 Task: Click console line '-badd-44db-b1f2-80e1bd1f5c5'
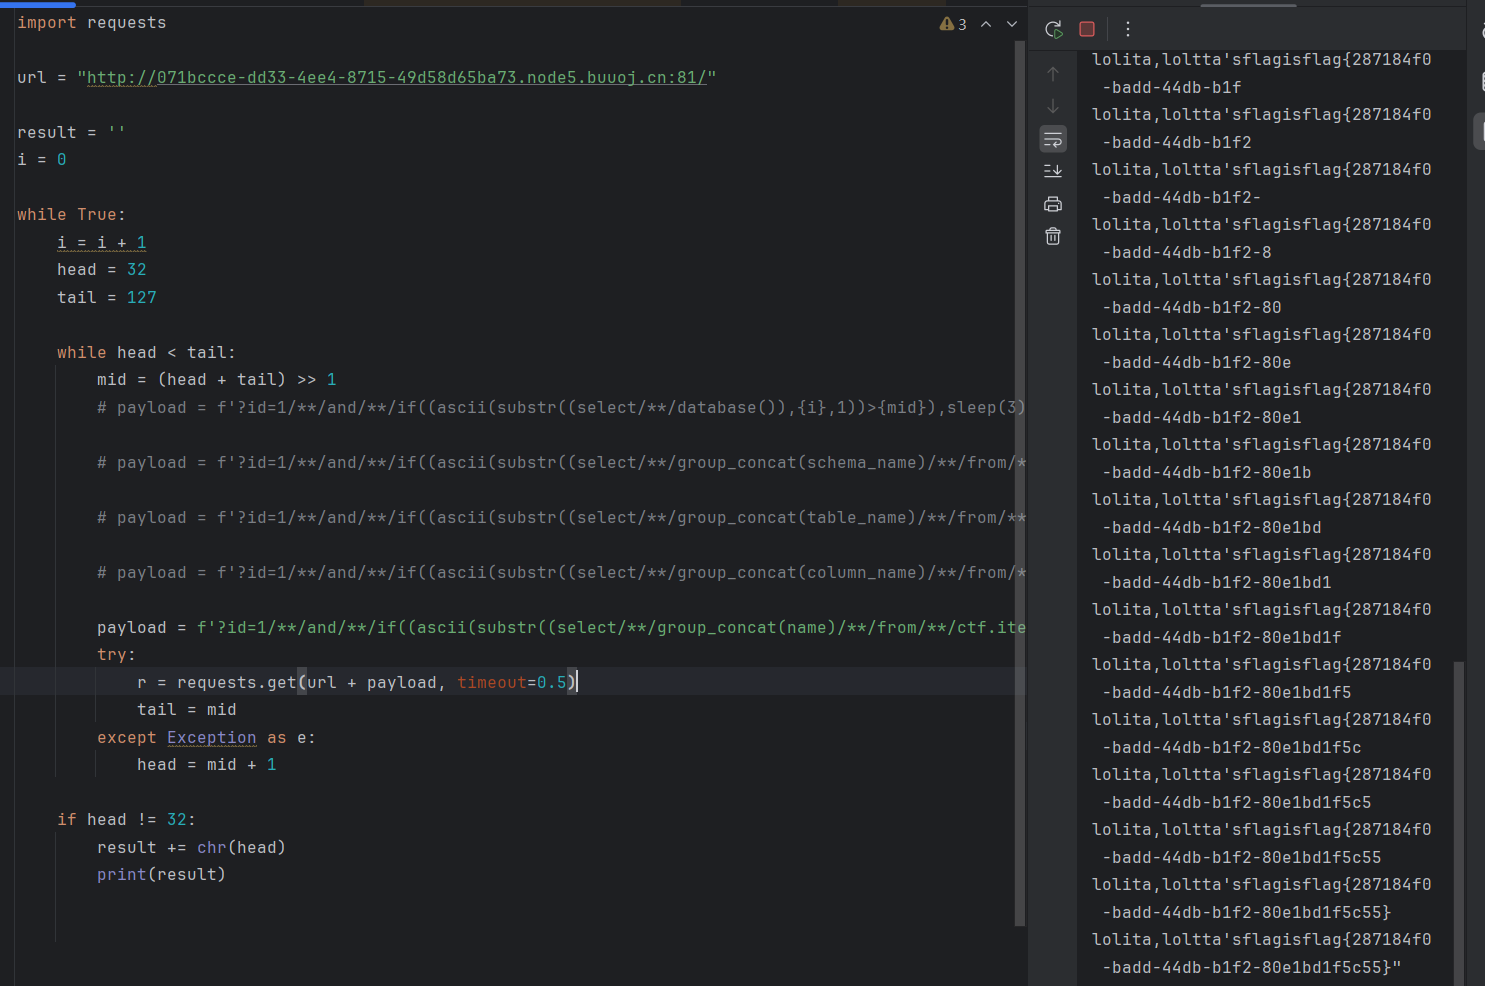[x=1236, y=803]
